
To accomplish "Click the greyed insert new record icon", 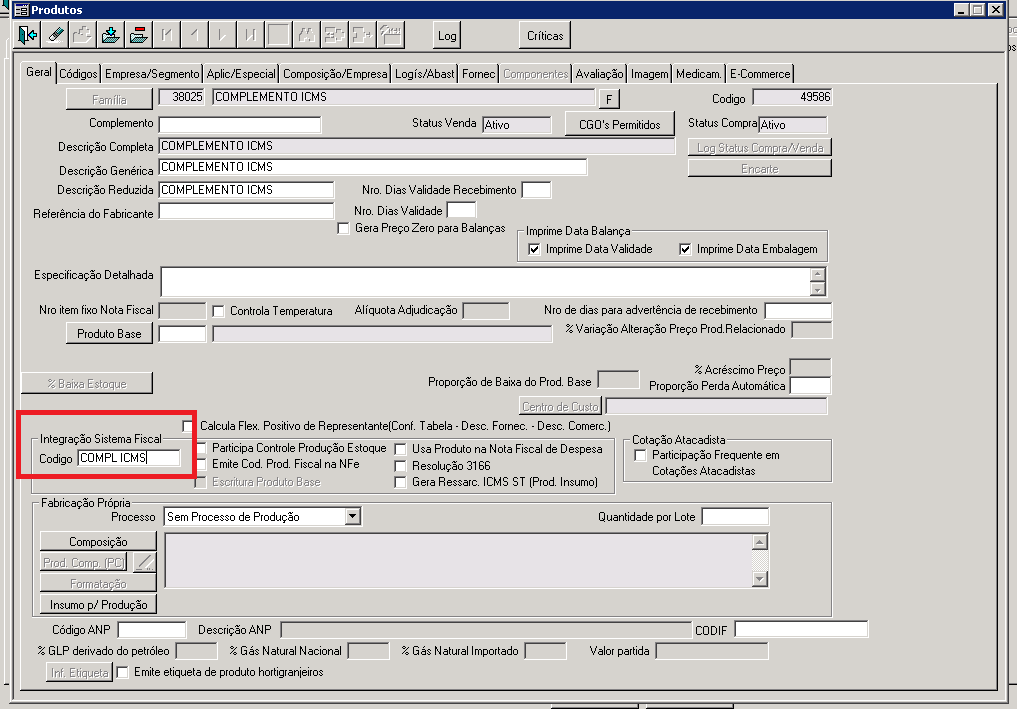I will pos(83,34).
